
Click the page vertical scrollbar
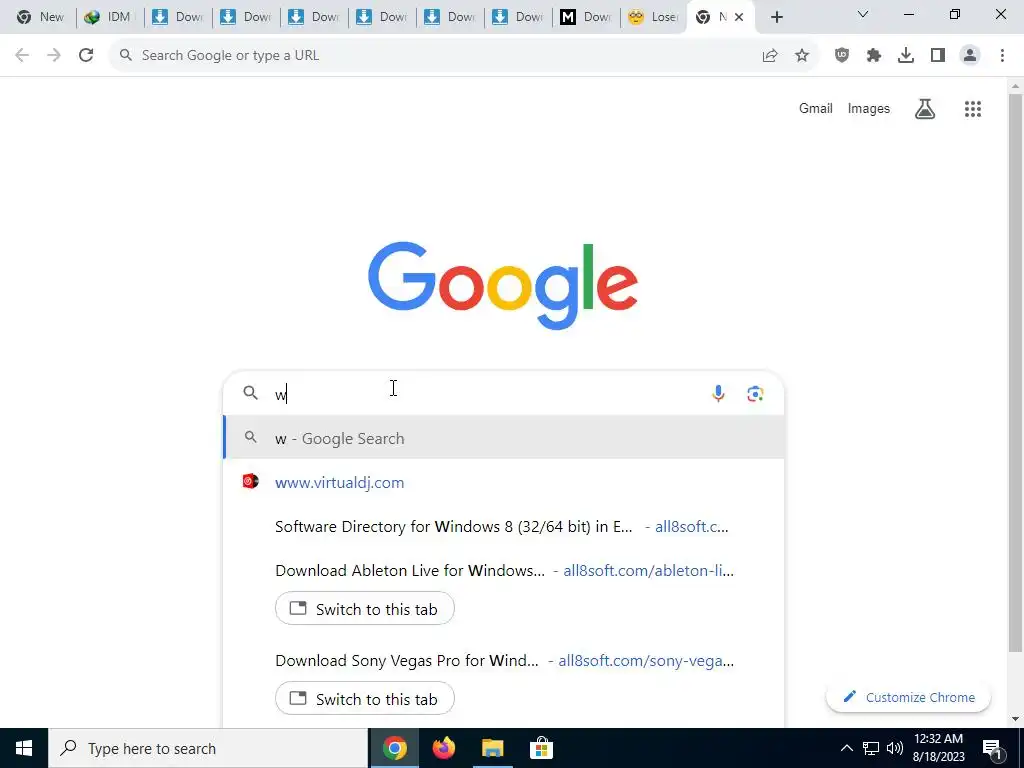click(1015, 372)
